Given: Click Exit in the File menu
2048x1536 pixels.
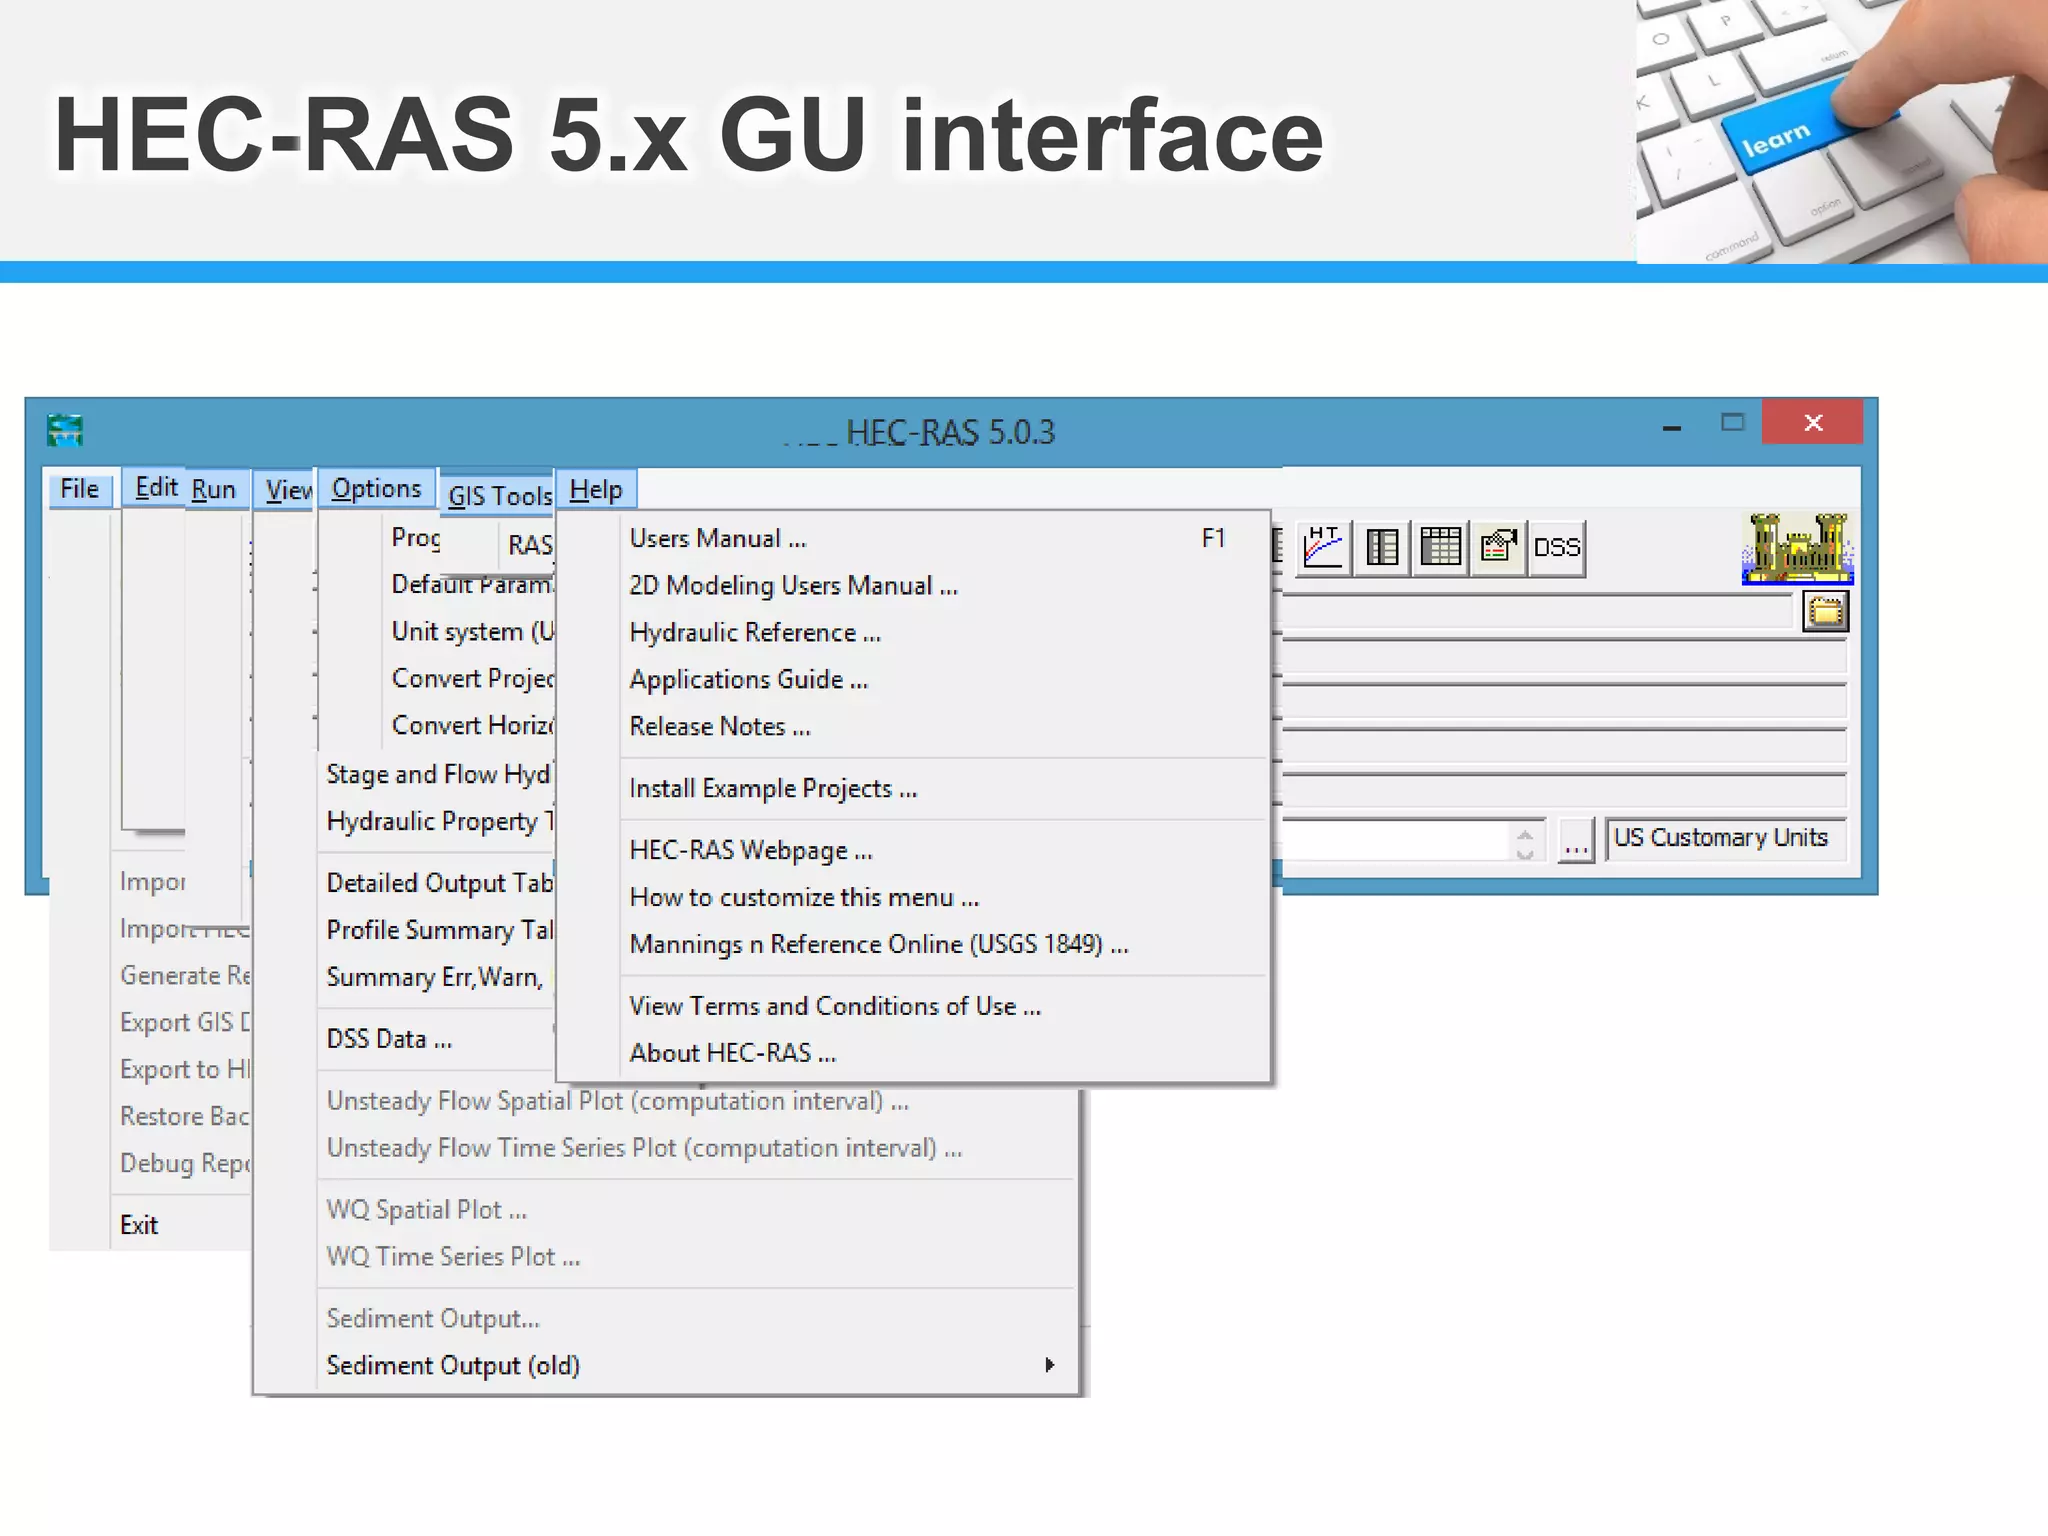Looking at the screenshot, I should pos(139,1225).
